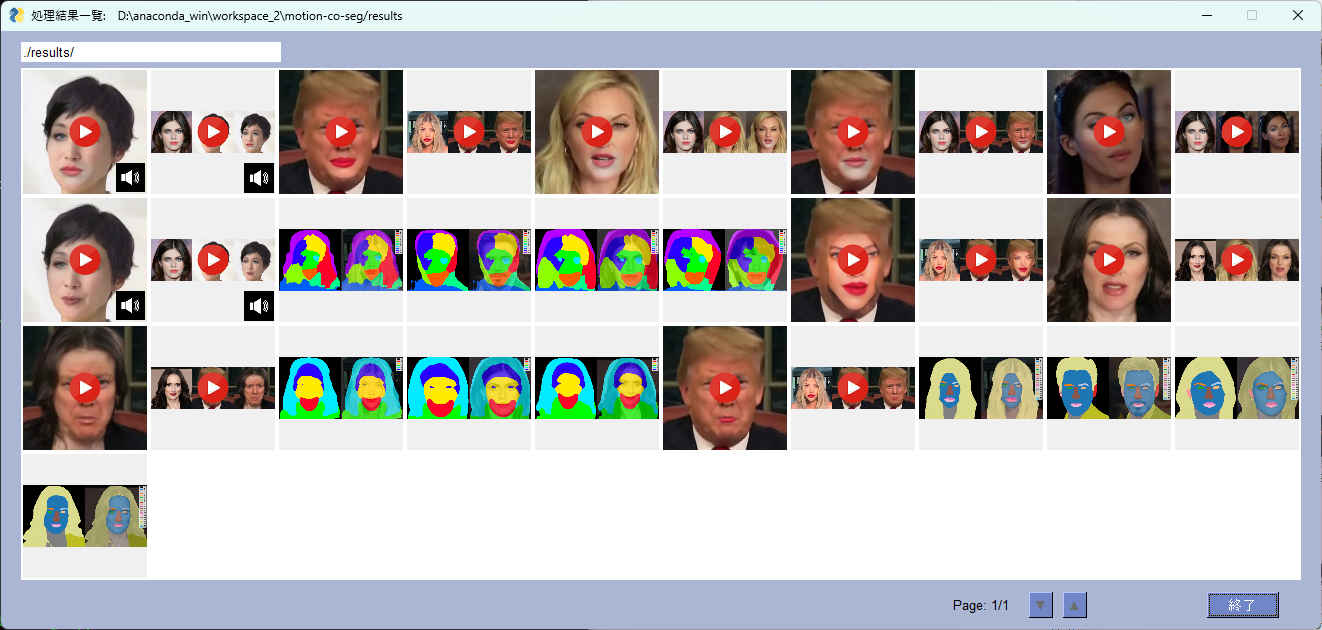1322x630 pixels.
Task: Play second-row face-swapped Trump video
Action: click(852, 260)
